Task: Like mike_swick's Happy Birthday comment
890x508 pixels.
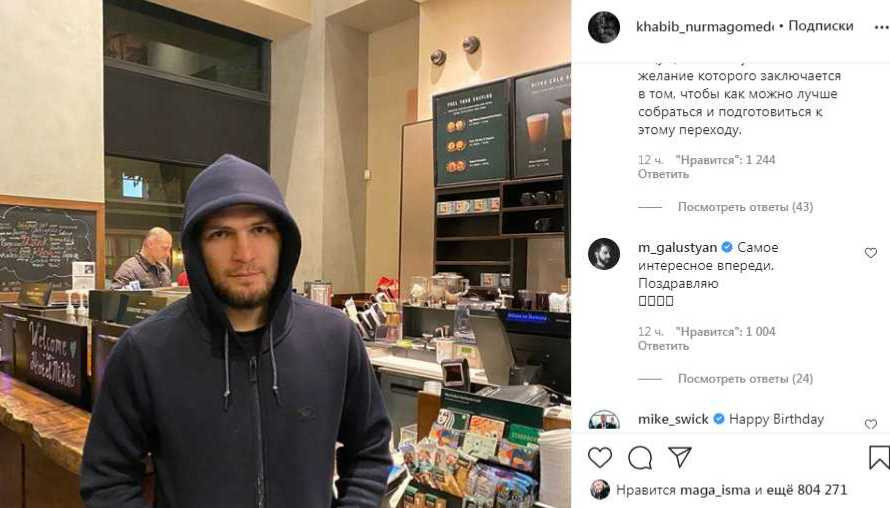Action: click(871, 424)
